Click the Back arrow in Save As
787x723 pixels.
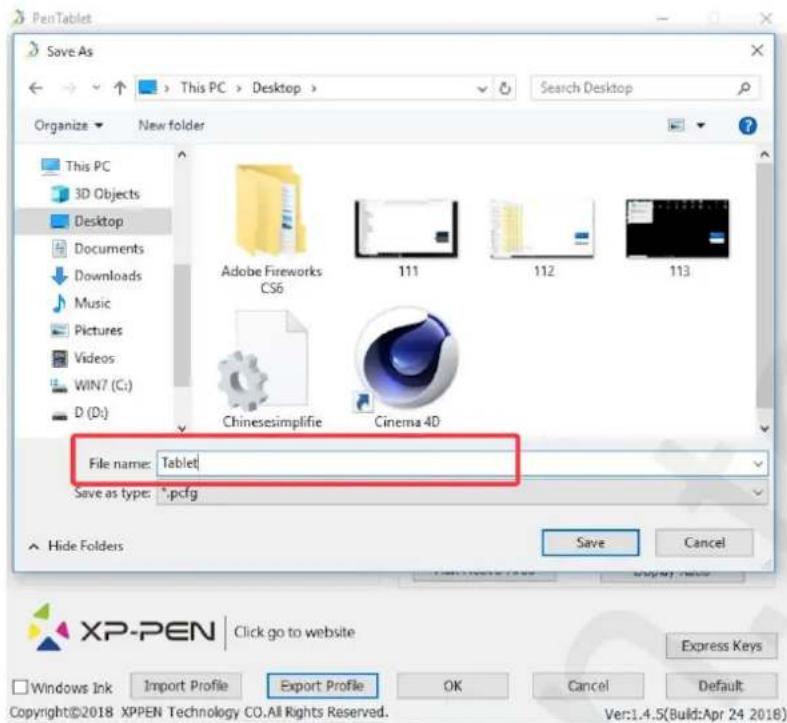tap(36, 88)
